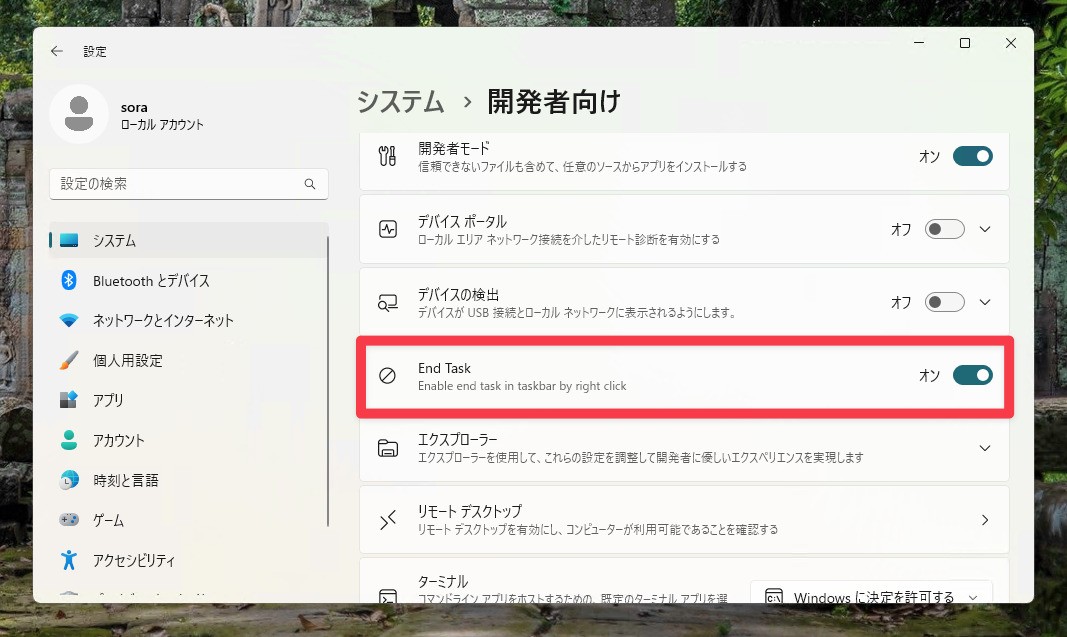Open ネットワークとインターネット settings
The image size is (1067, 637).
pyautogui.click(x=188, y=320)
